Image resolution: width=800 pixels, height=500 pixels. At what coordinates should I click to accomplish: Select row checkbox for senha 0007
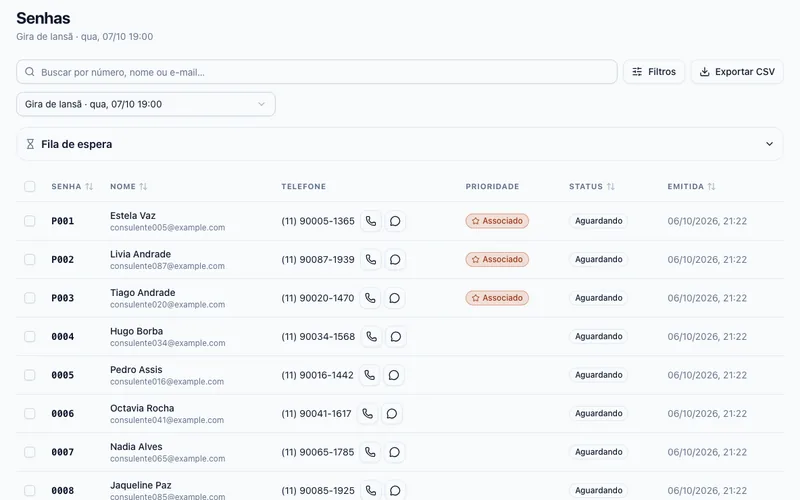[30, 452]
